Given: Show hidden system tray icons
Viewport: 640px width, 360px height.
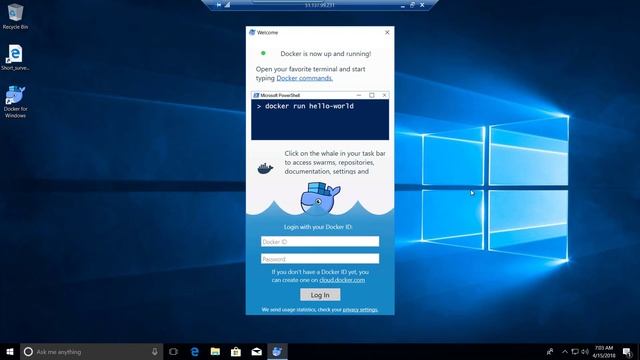Looking at the screenshot, I should pos(564,351).
